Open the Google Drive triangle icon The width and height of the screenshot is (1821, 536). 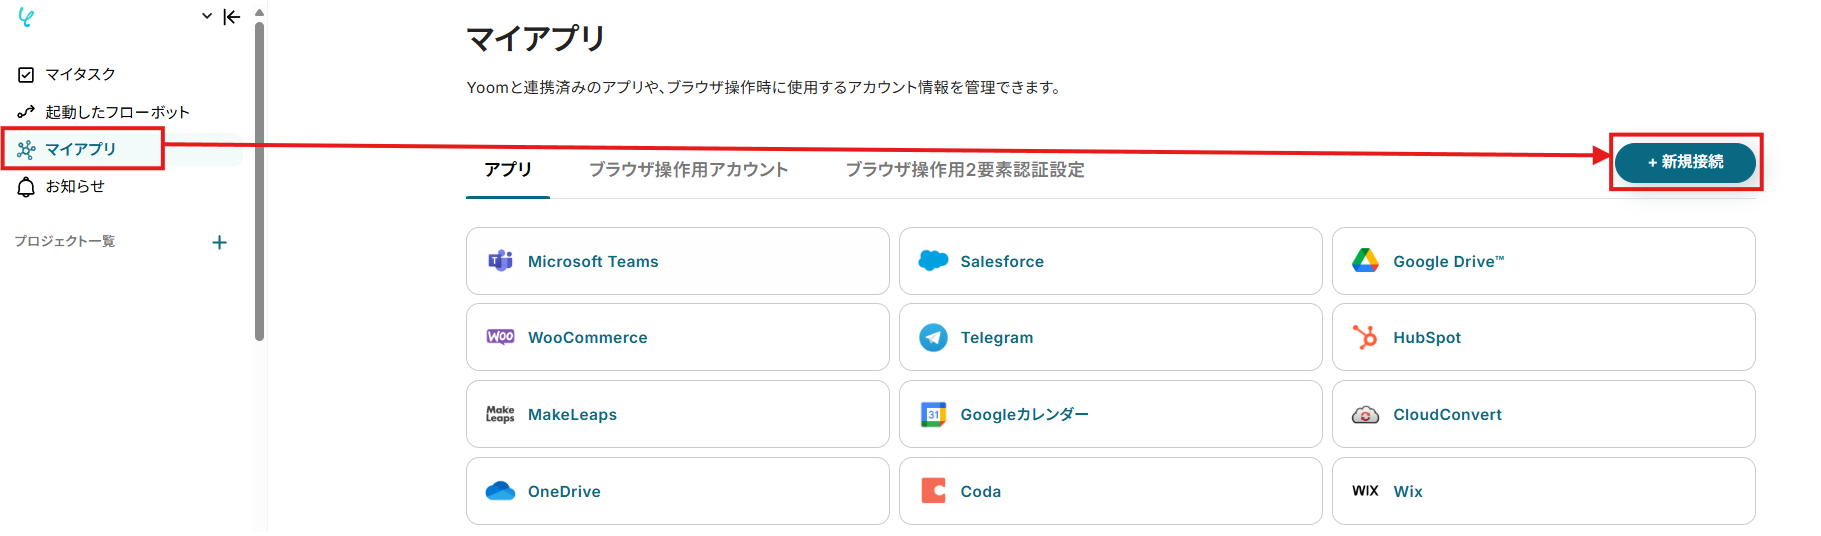click(1365, 261)
